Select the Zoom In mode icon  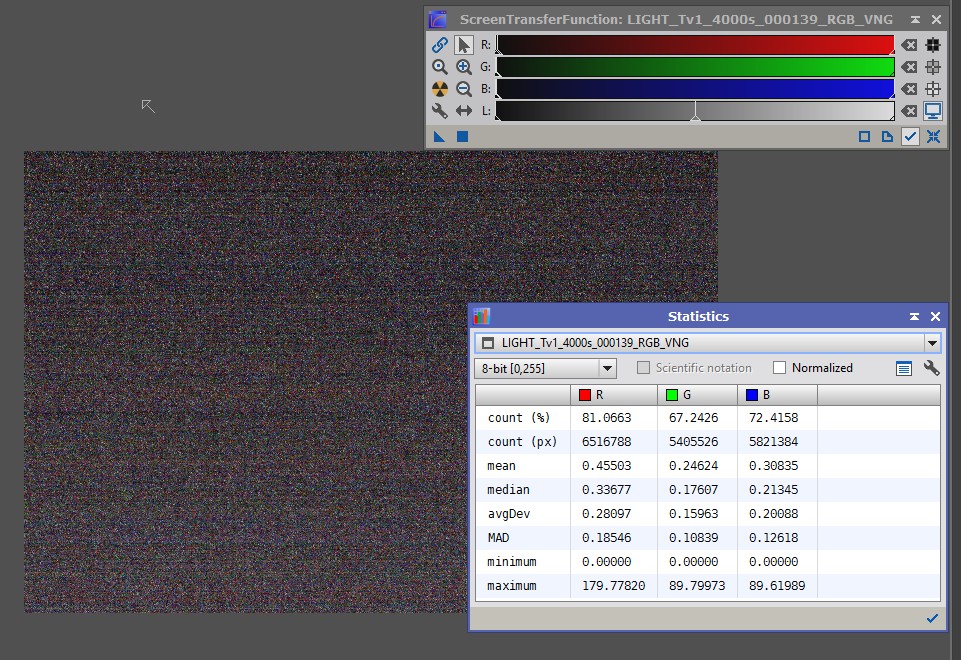(x=464, y=67)
